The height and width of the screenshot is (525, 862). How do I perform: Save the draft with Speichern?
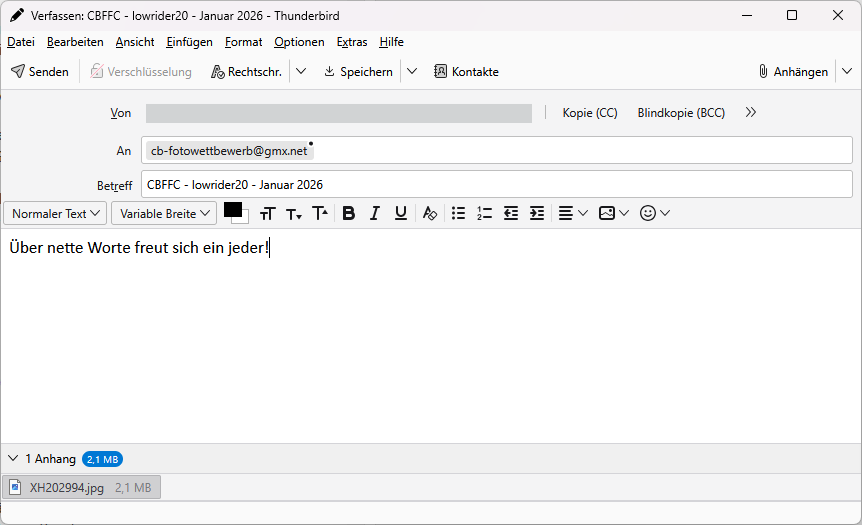[x=358, y=71]
